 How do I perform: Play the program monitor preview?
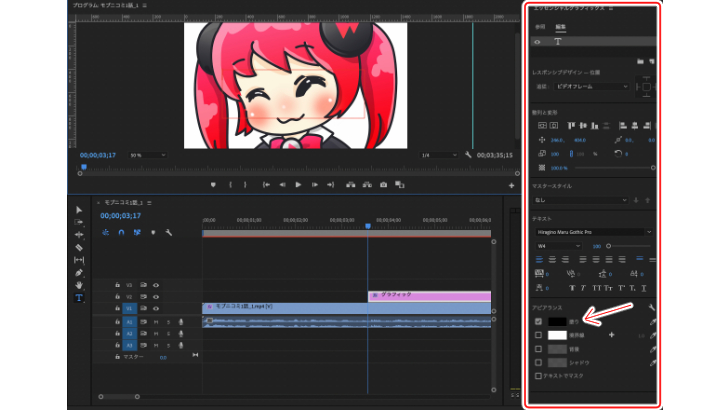(x=298, y=185)
